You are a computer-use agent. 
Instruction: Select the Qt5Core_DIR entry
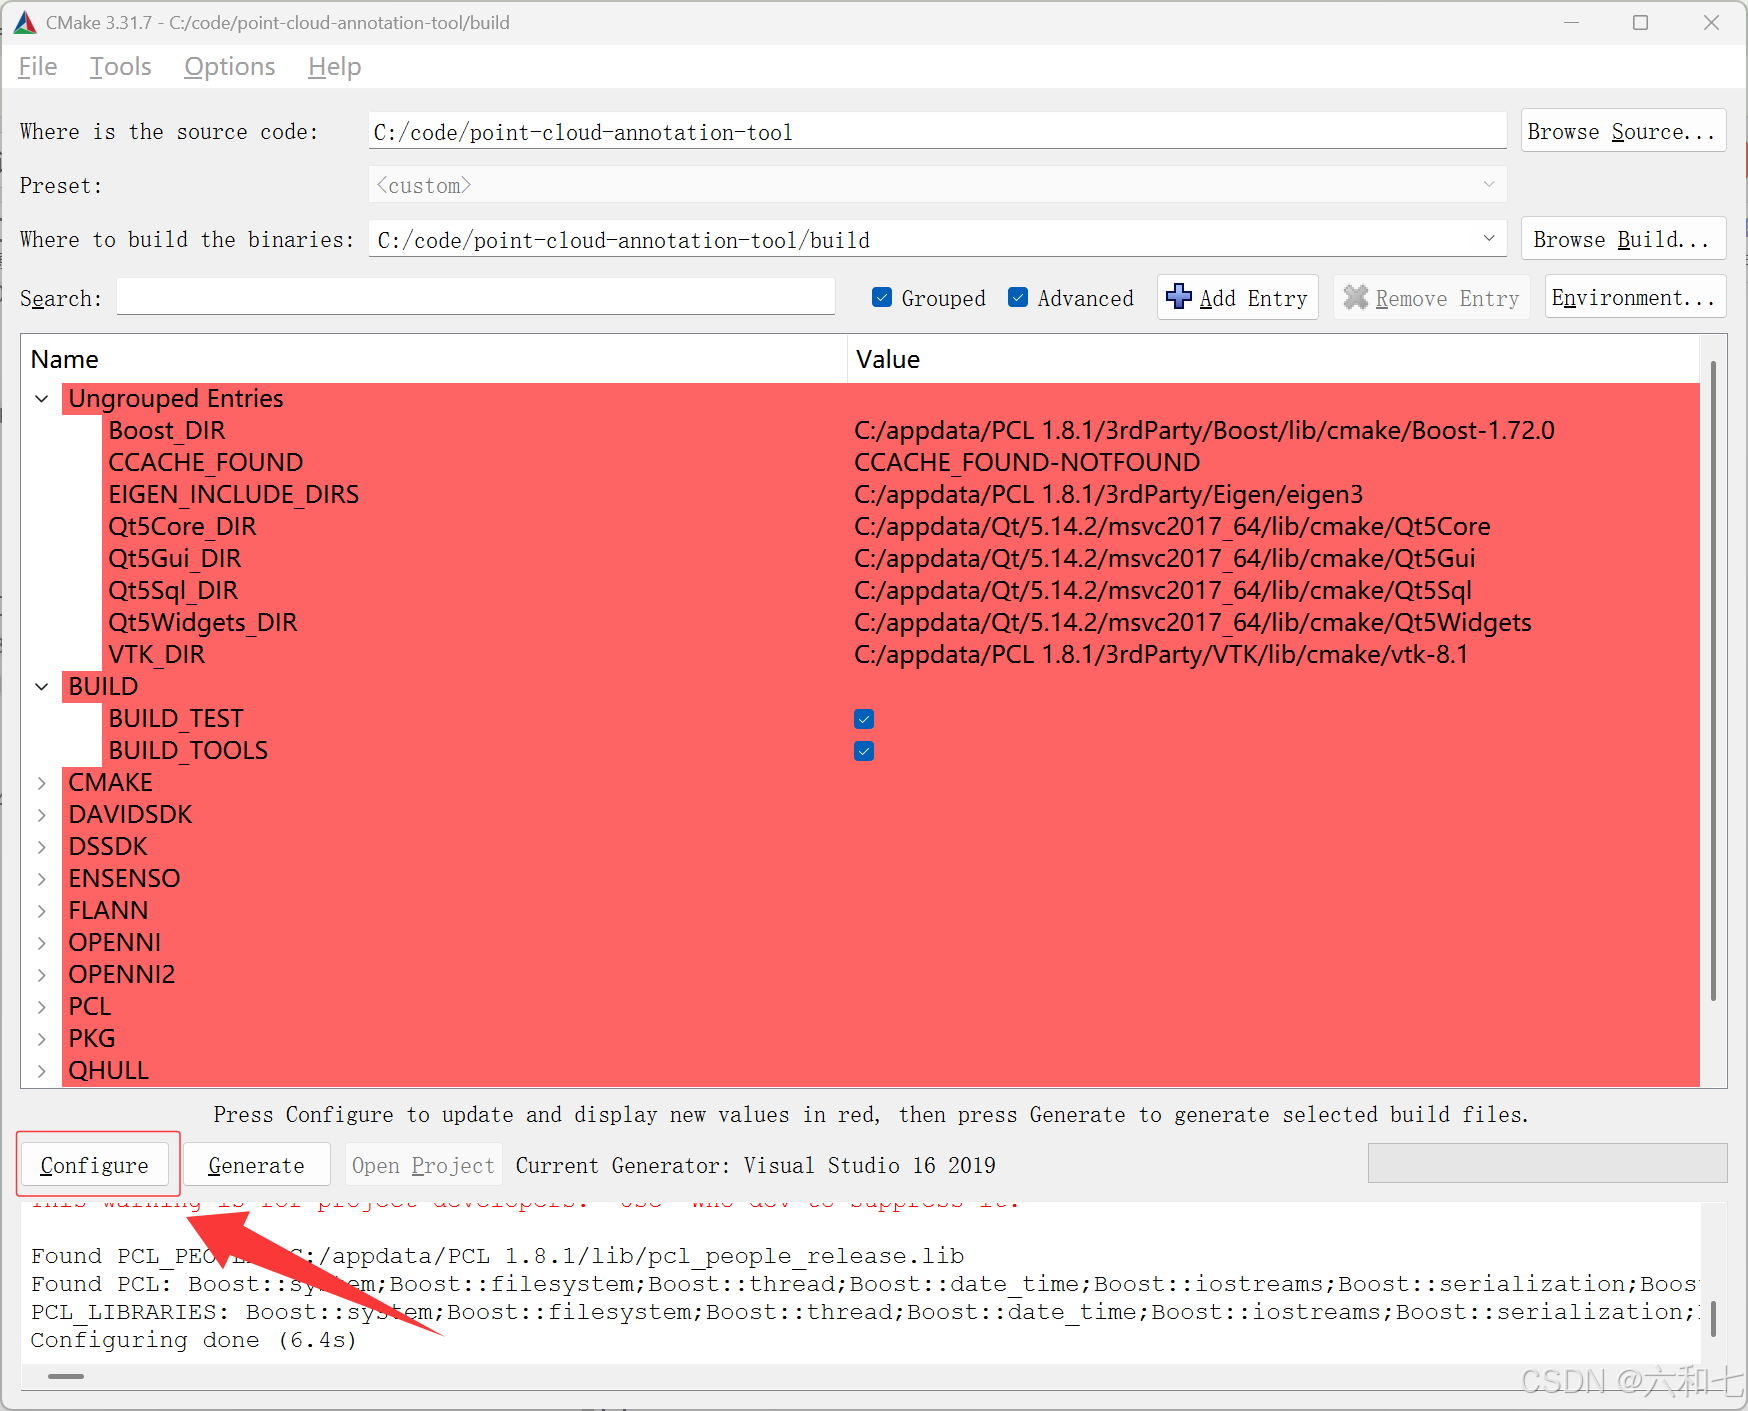click(182, 527)
